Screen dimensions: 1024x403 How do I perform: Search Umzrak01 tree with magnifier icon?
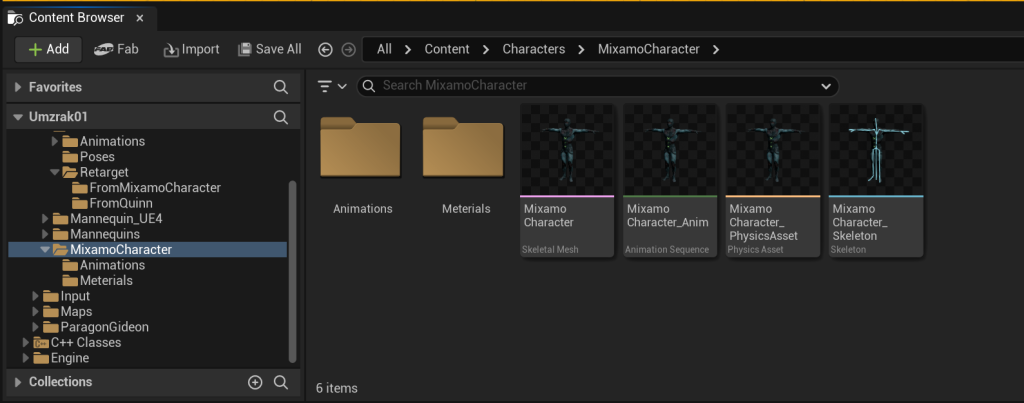[x=281, y=117]
